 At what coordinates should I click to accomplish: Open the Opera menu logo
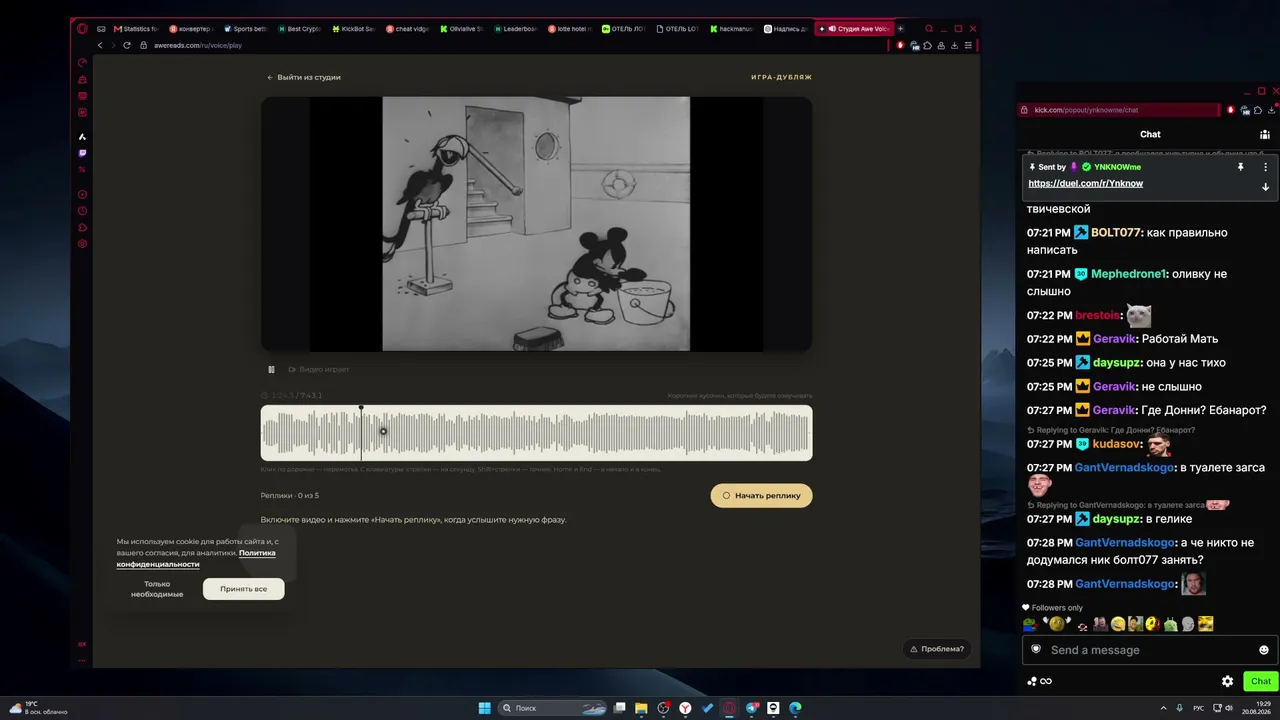coord(83,29)
